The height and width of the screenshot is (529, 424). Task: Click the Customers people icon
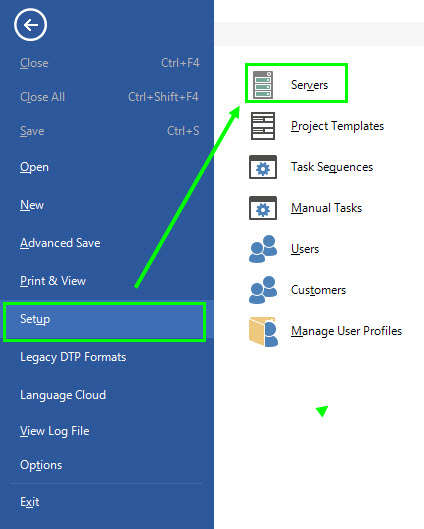point(263,290)
